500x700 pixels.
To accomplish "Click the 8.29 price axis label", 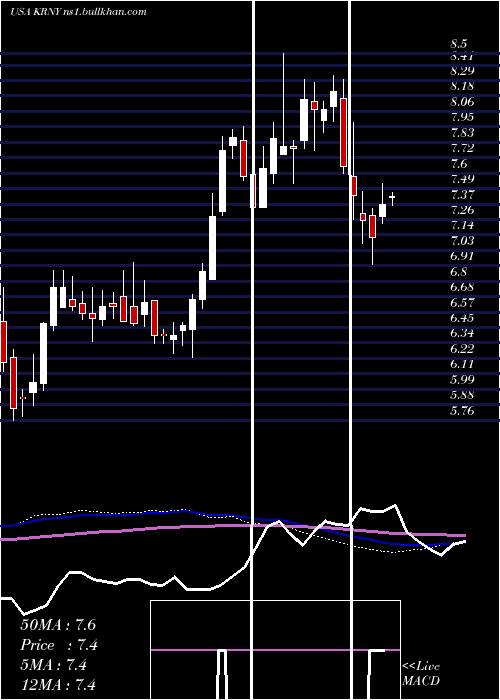I will tap(462, 71).
